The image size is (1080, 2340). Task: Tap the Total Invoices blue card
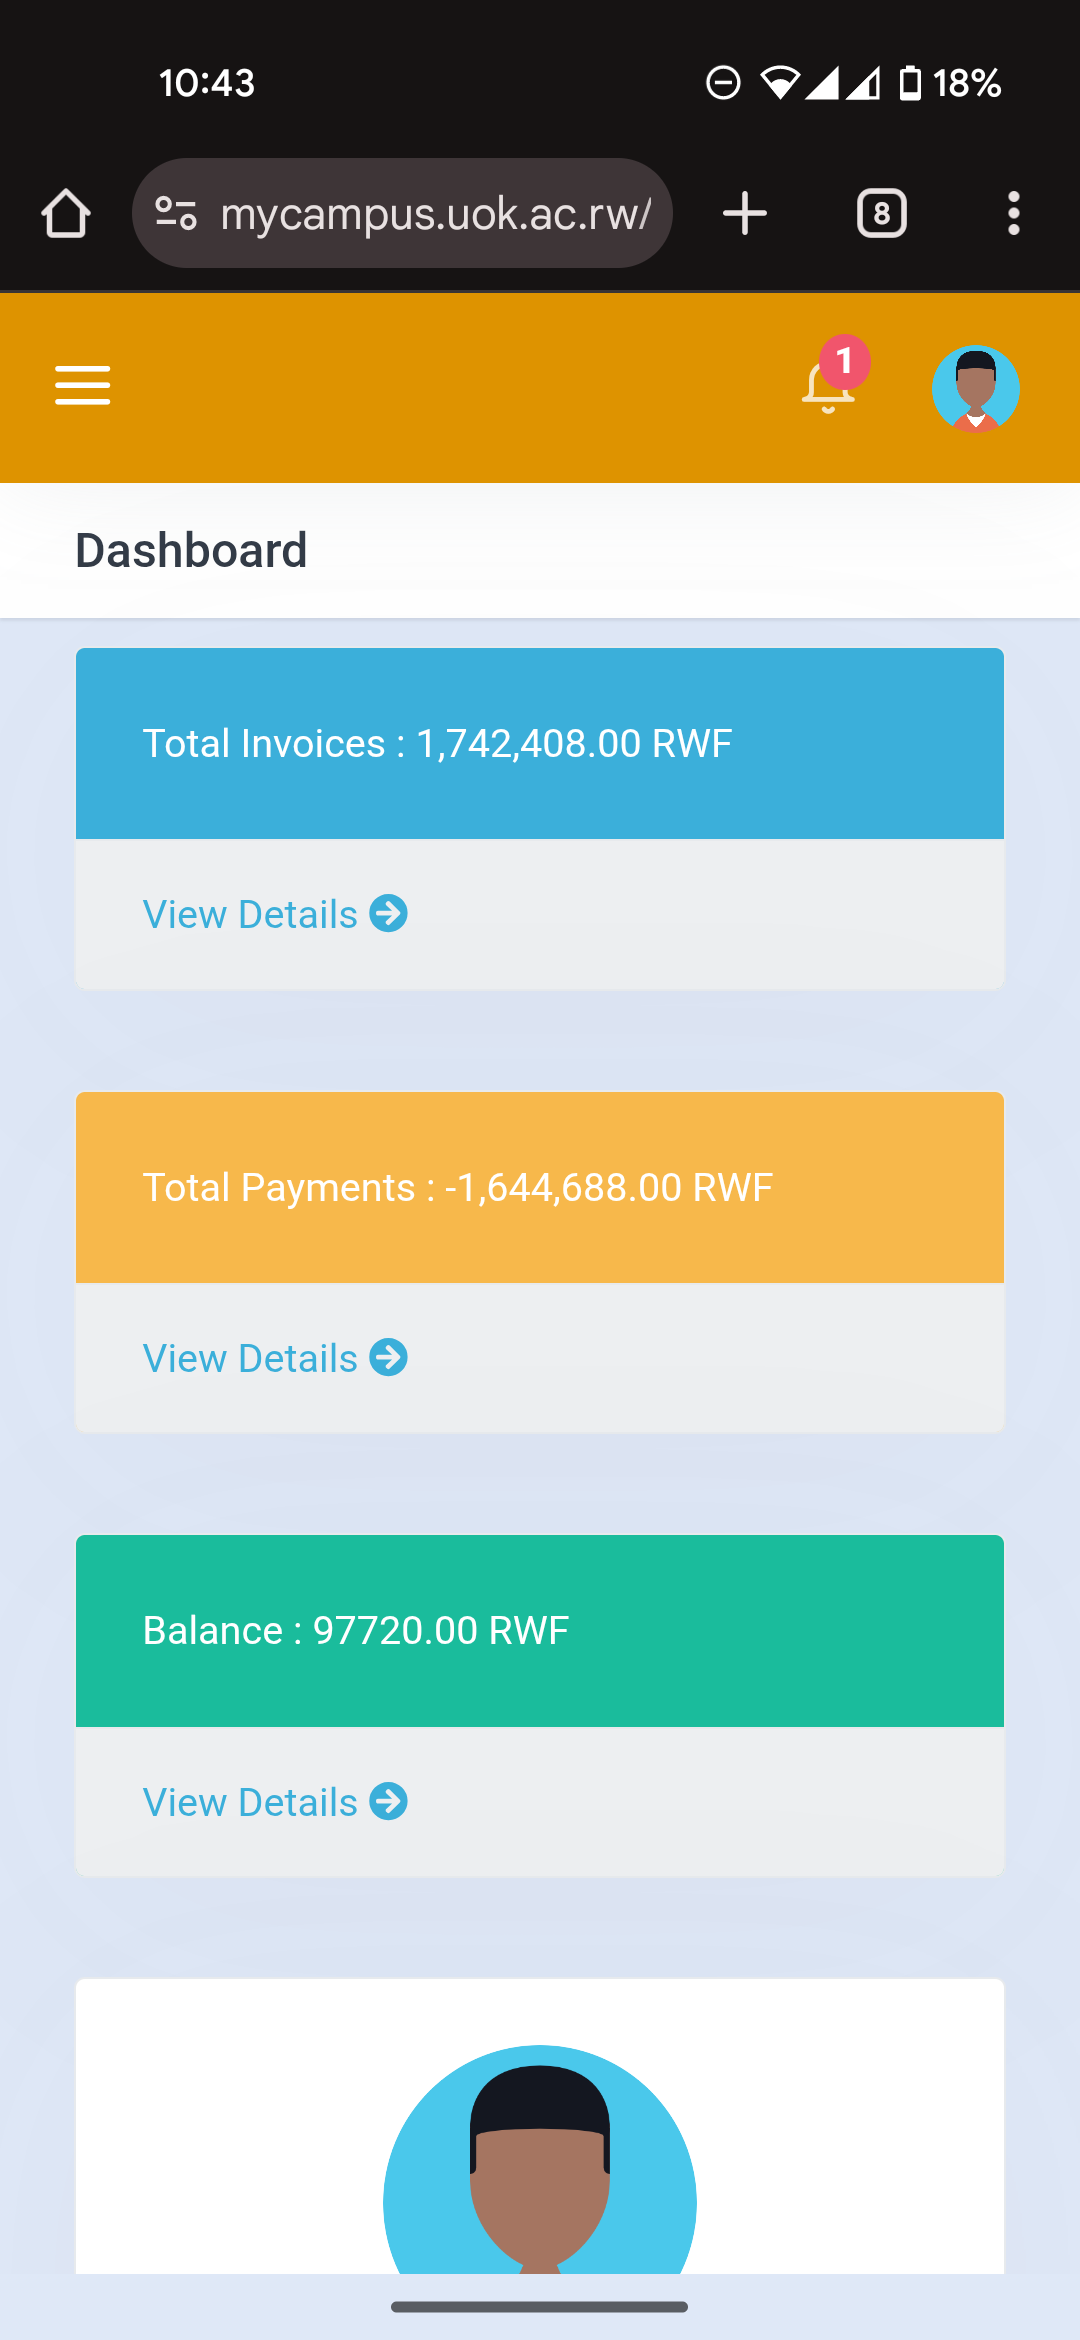(x=540, y=743)
